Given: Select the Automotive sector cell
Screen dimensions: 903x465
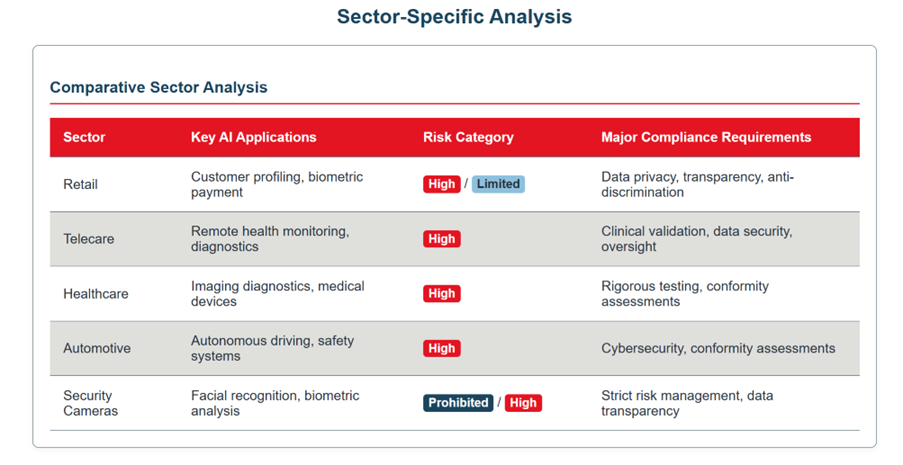Looking at the screenshot, I should pyautogui.click(x=97, y=349).
